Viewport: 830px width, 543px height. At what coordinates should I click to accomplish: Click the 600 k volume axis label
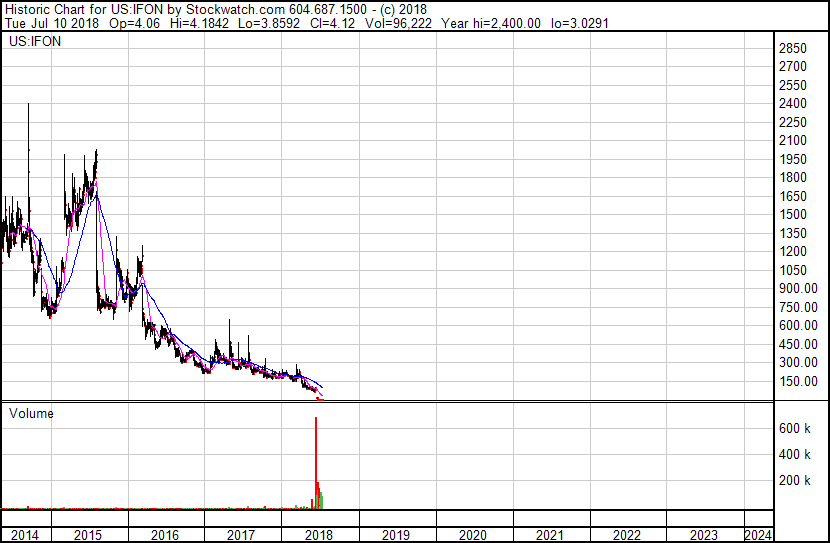(x=794, y=429)
